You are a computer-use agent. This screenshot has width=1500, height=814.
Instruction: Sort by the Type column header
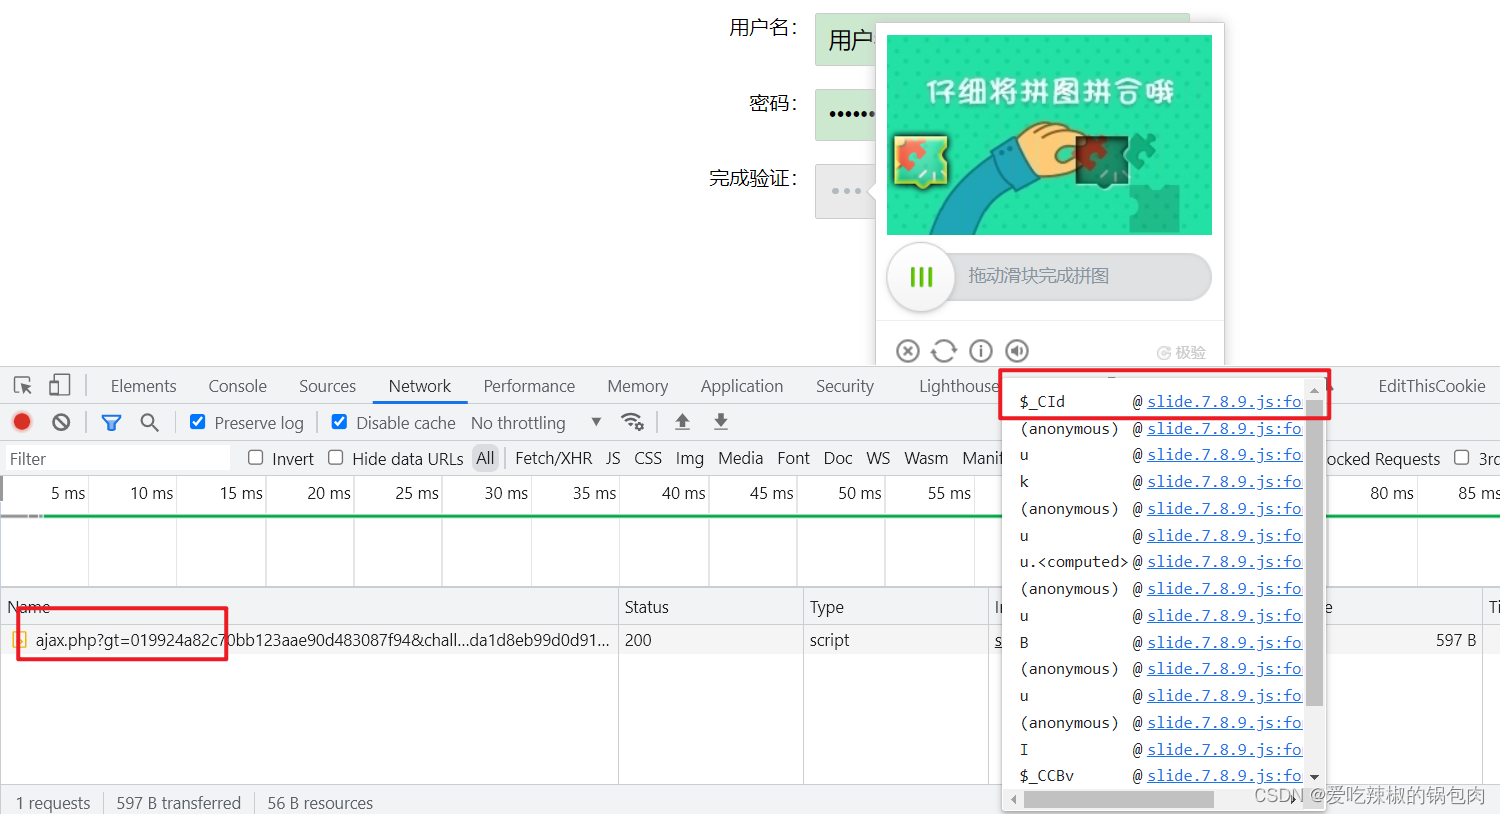point(896,607)
